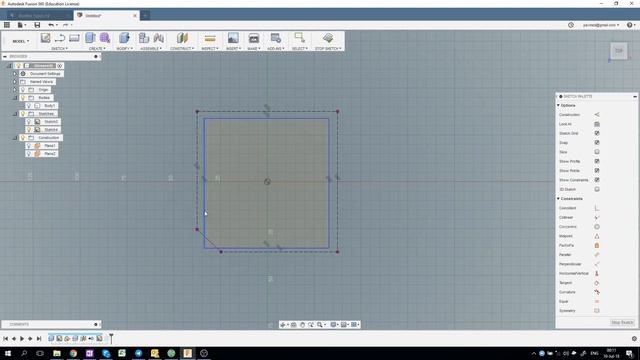The width and height of the screenshot is (640, 360).
Task: Click the Offset Plane icon above Construct
Action: 182,38
